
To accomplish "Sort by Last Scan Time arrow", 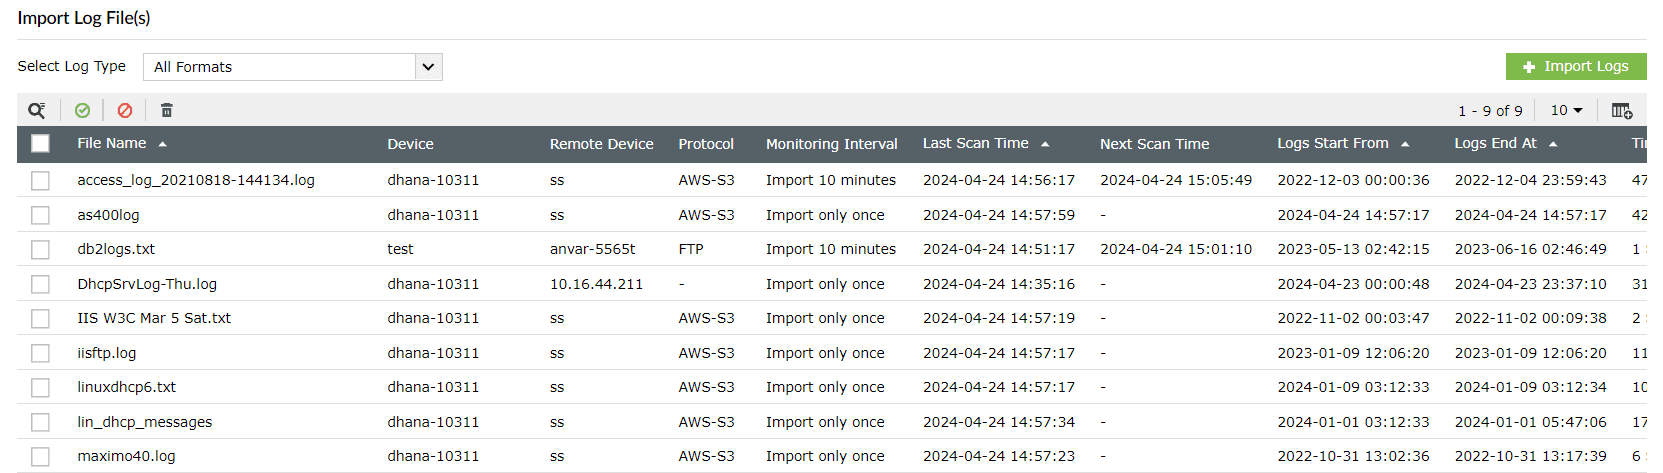I will pyautogui.click(x=1045, y=144).
